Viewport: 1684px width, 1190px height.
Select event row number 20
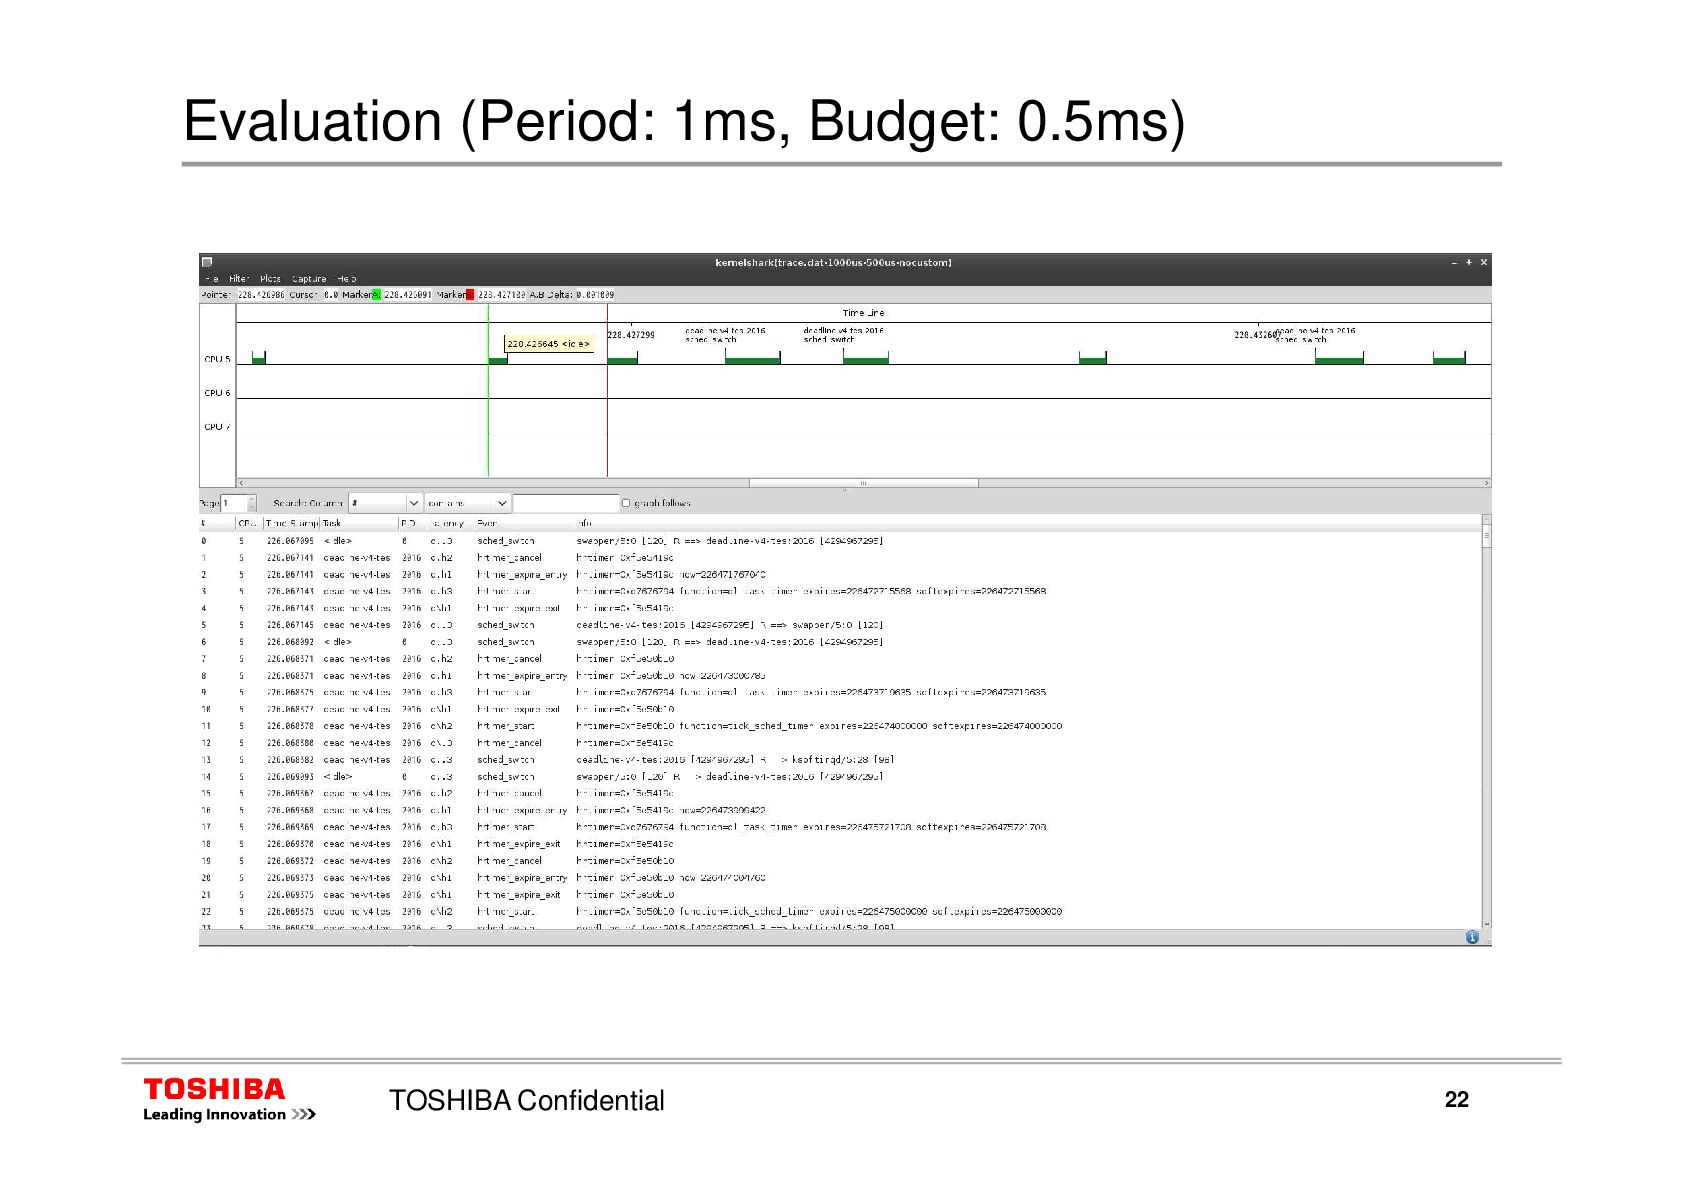tap(840, 878)
